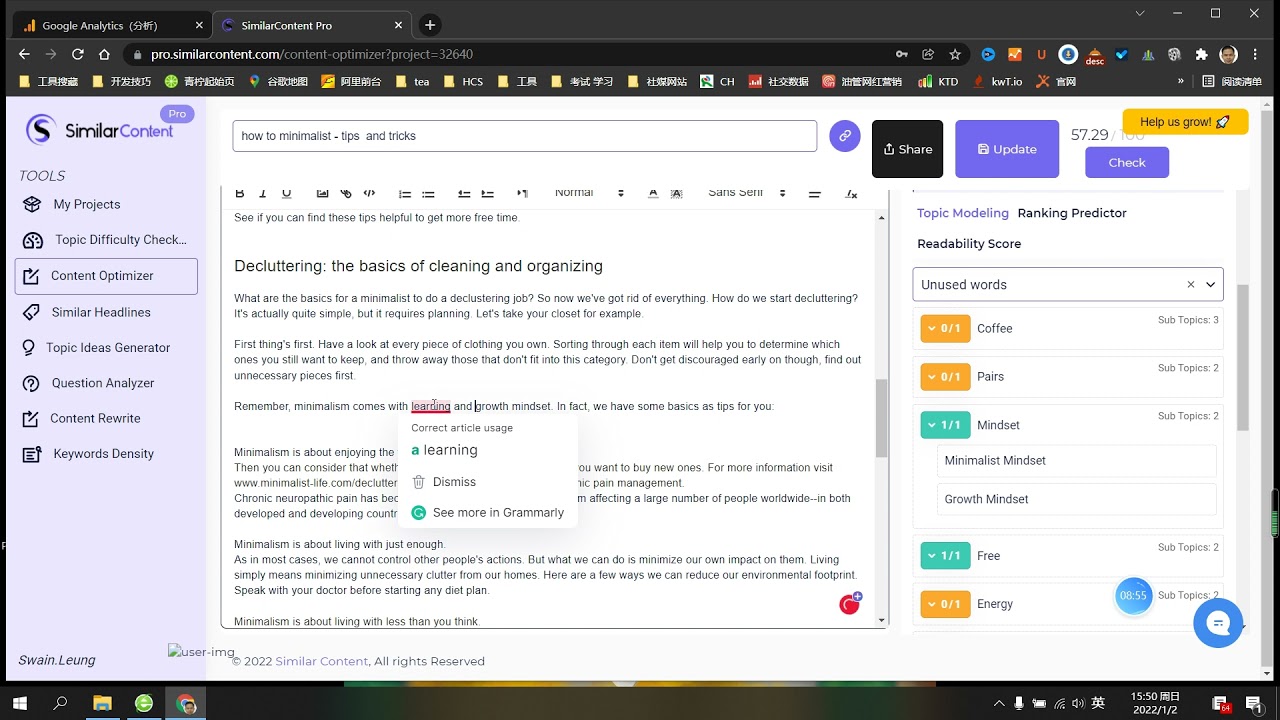Insert link using the editor toolbar icon

pyautogui.click(x=346, y=193)
